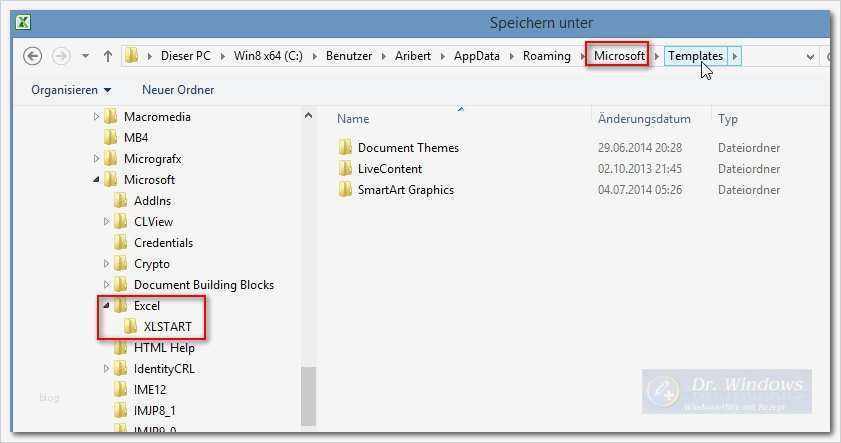Viewport: 841px width, 443px height.
Task: Go up one folder level arrow
Action: [x=108, y=56]
